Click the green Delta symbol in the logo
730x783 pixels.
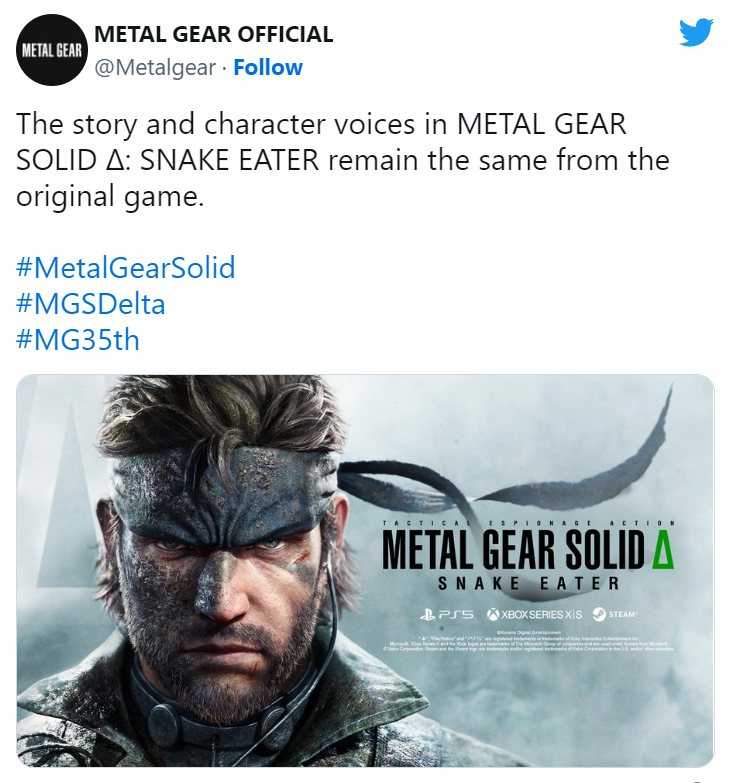[x=660, y=548]
